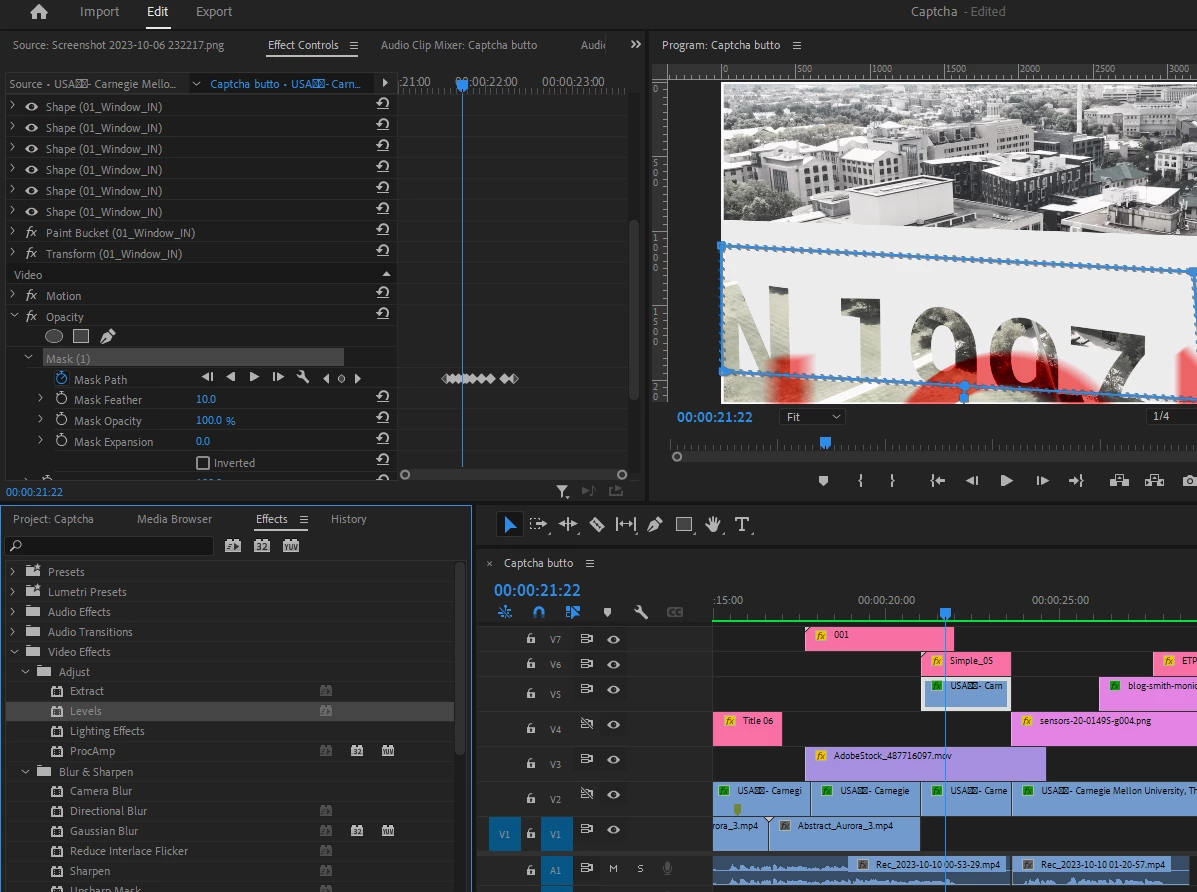Mark In point in Program monitor

(x=860, y=481)
